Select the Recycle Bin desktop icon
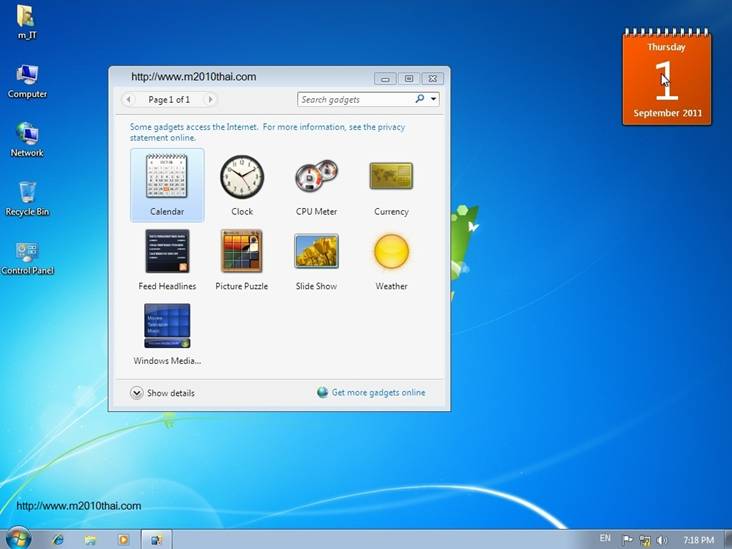Viewport: 732px width, 549px height. click(27, 199)
